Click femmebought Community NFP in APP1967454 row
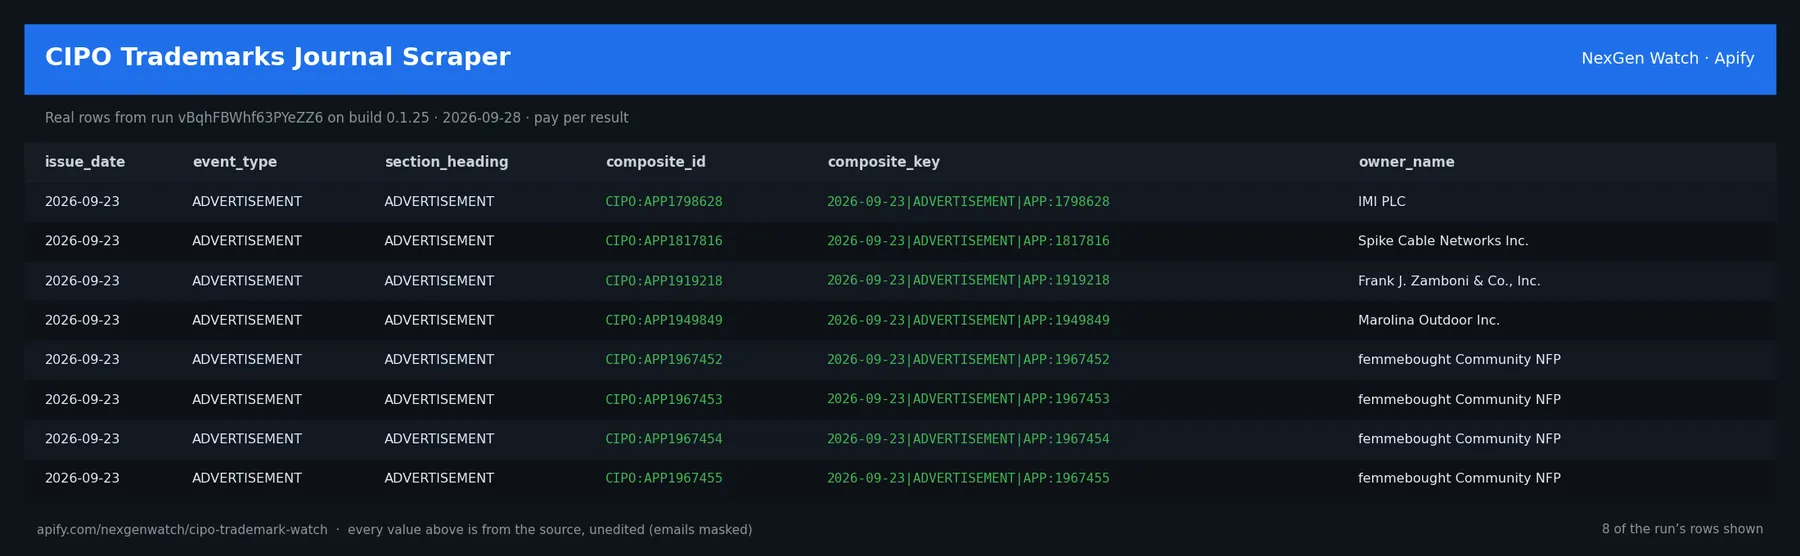Image resolution: width=1800 pixels, height=556 pixels. tap(1459, 439)
